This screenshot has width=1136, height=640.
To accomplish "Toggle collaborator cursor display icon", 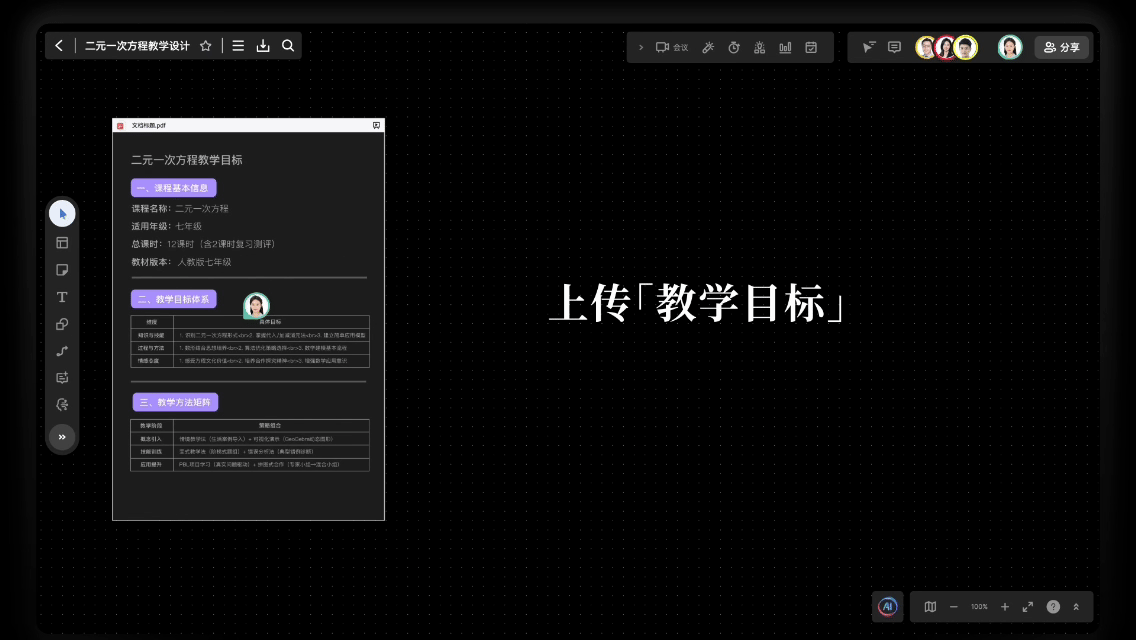I will click(869, 47).
